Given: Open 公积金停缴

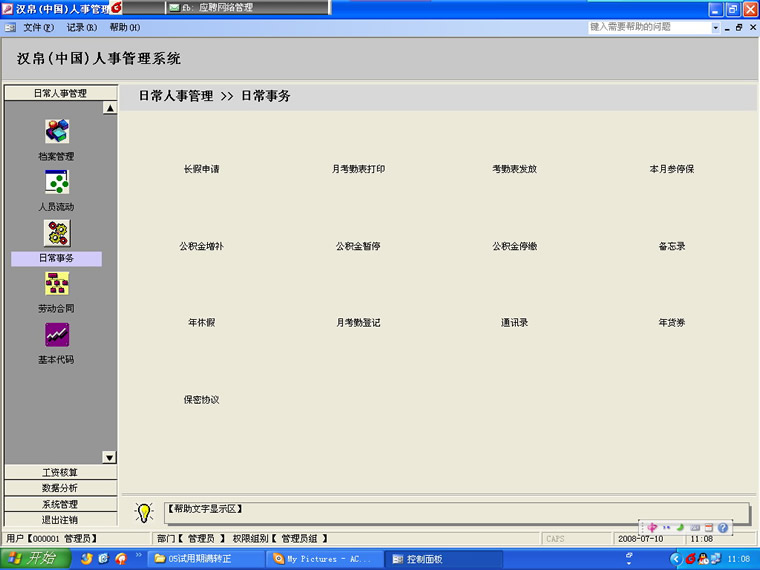Looking at the screenshot, I should (x=515, y=246).
